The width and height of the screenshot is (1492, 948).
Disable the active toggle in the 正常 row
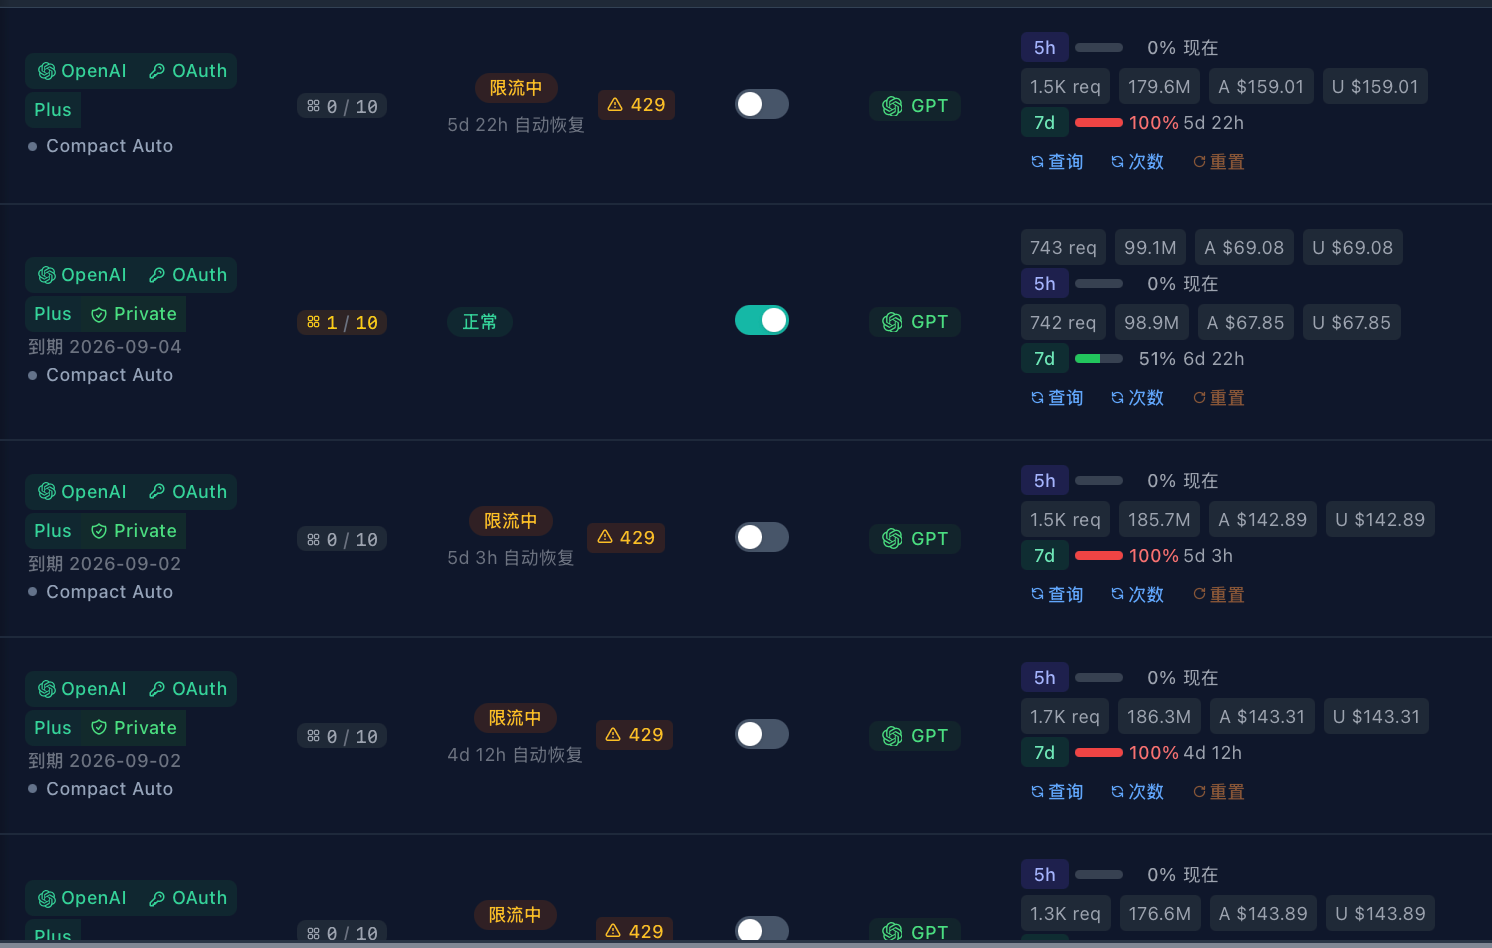[x=762, y=320]
